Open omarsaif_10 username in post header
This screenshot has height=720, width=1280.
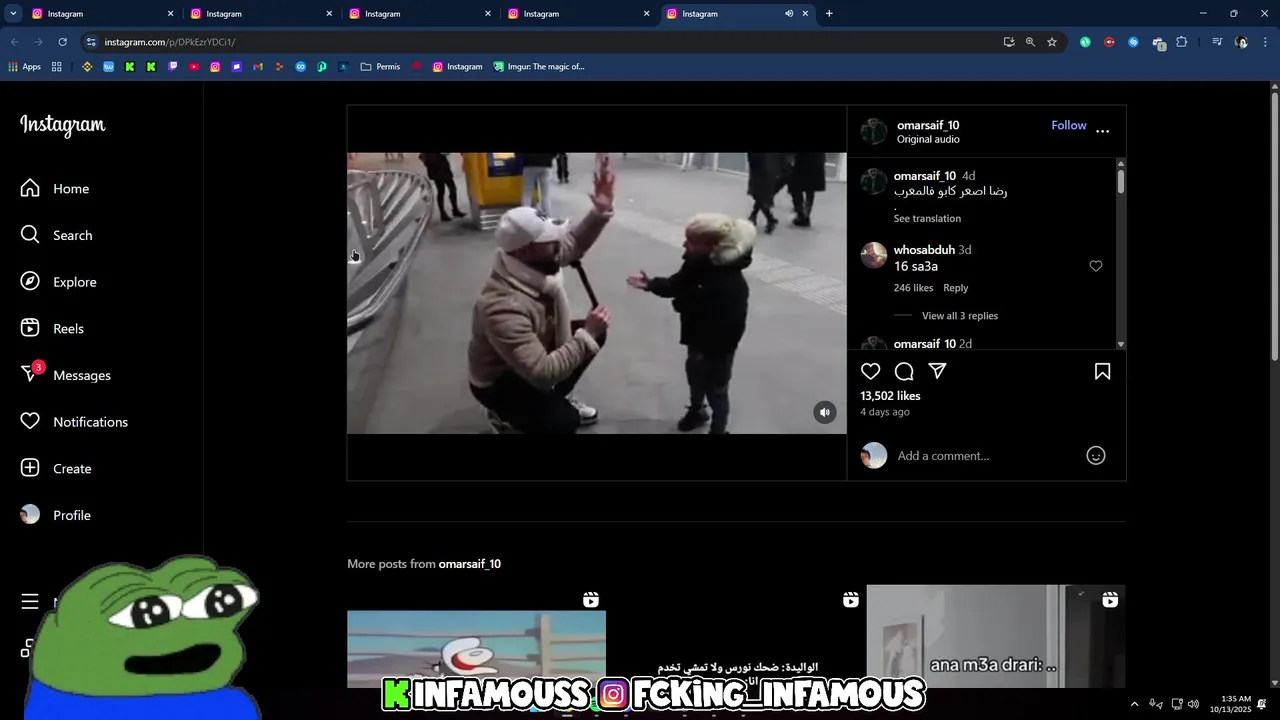[x=928, y=125]
